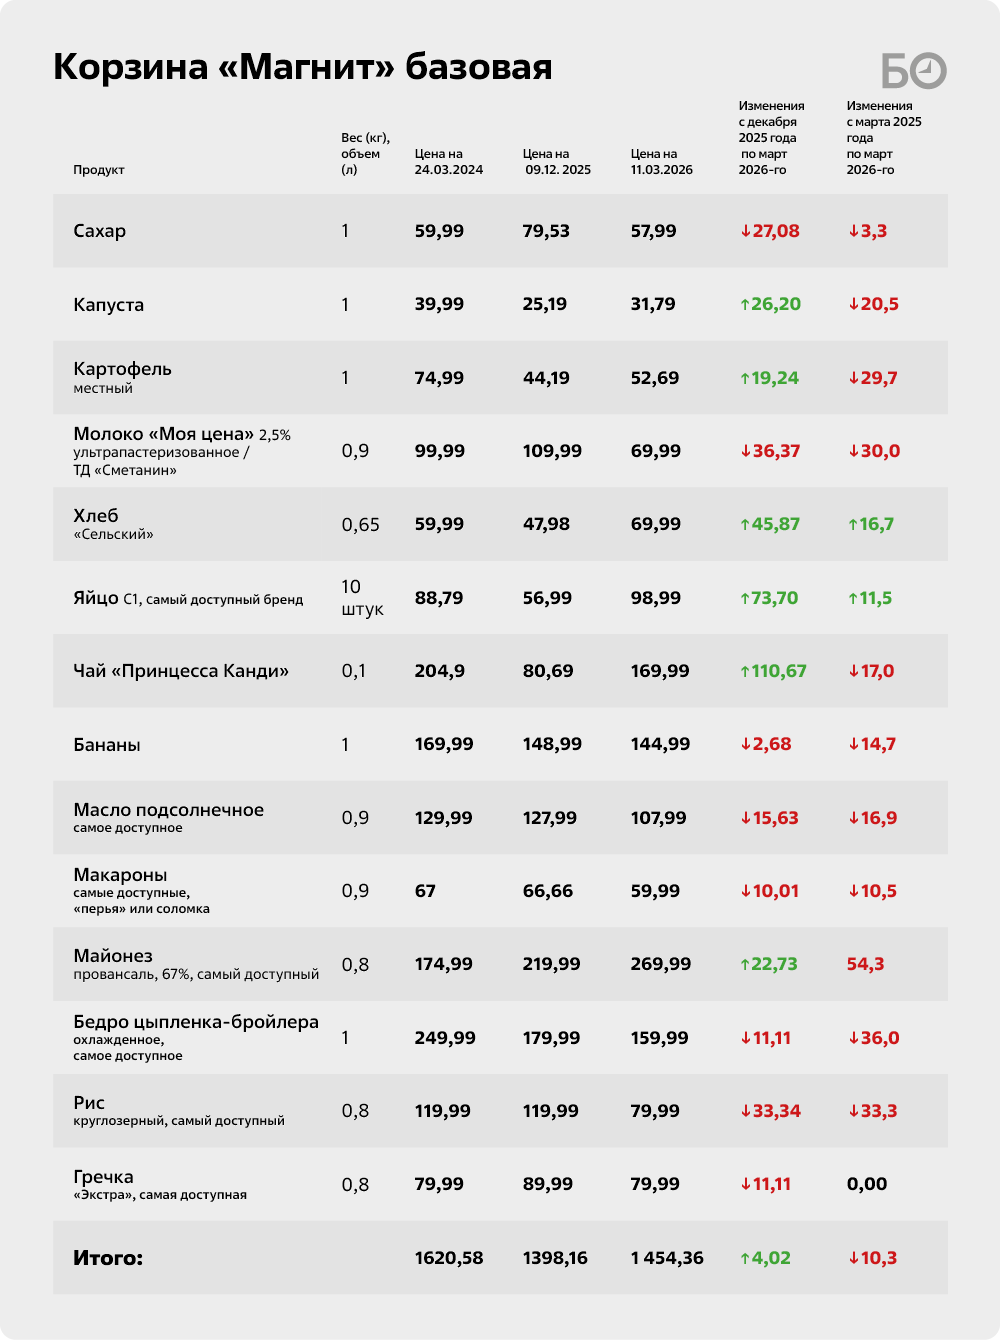Select the «Чай Принцесса Канди» row label

[181, 671]
